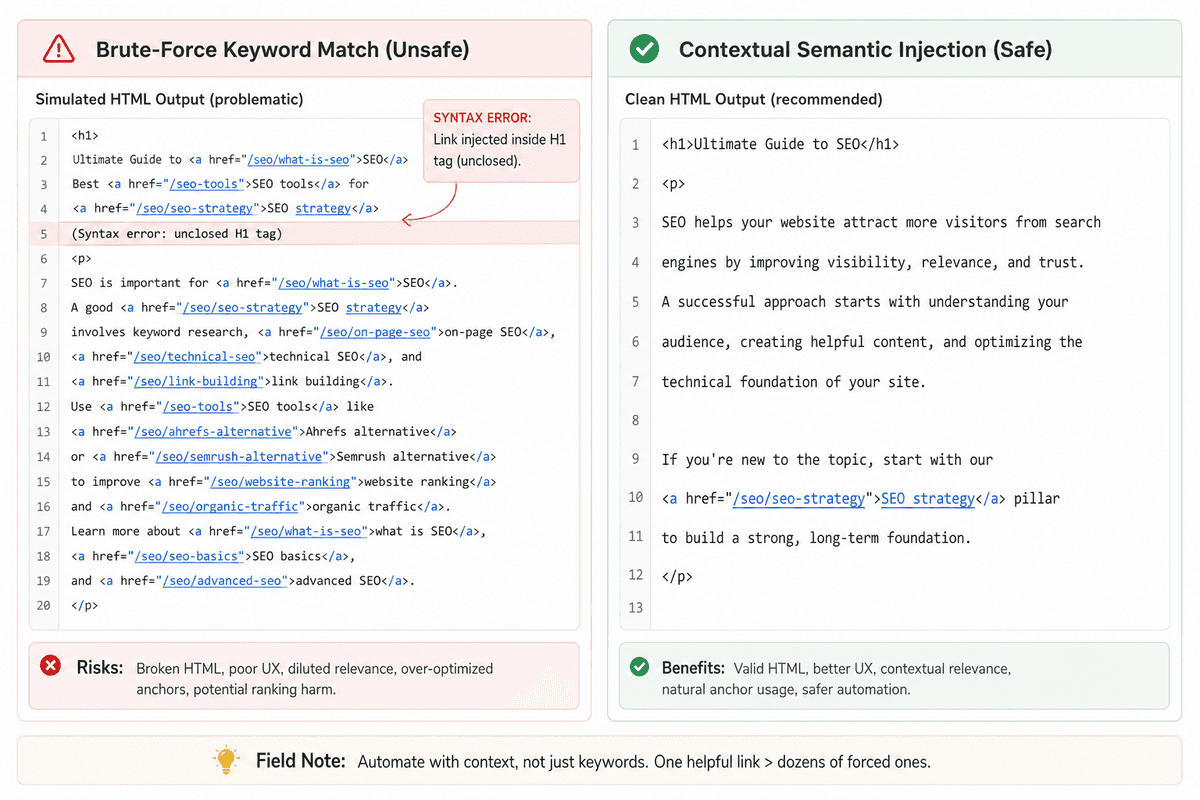Click the underlined 'strategy' anchor on left line 8

(374, 308)
